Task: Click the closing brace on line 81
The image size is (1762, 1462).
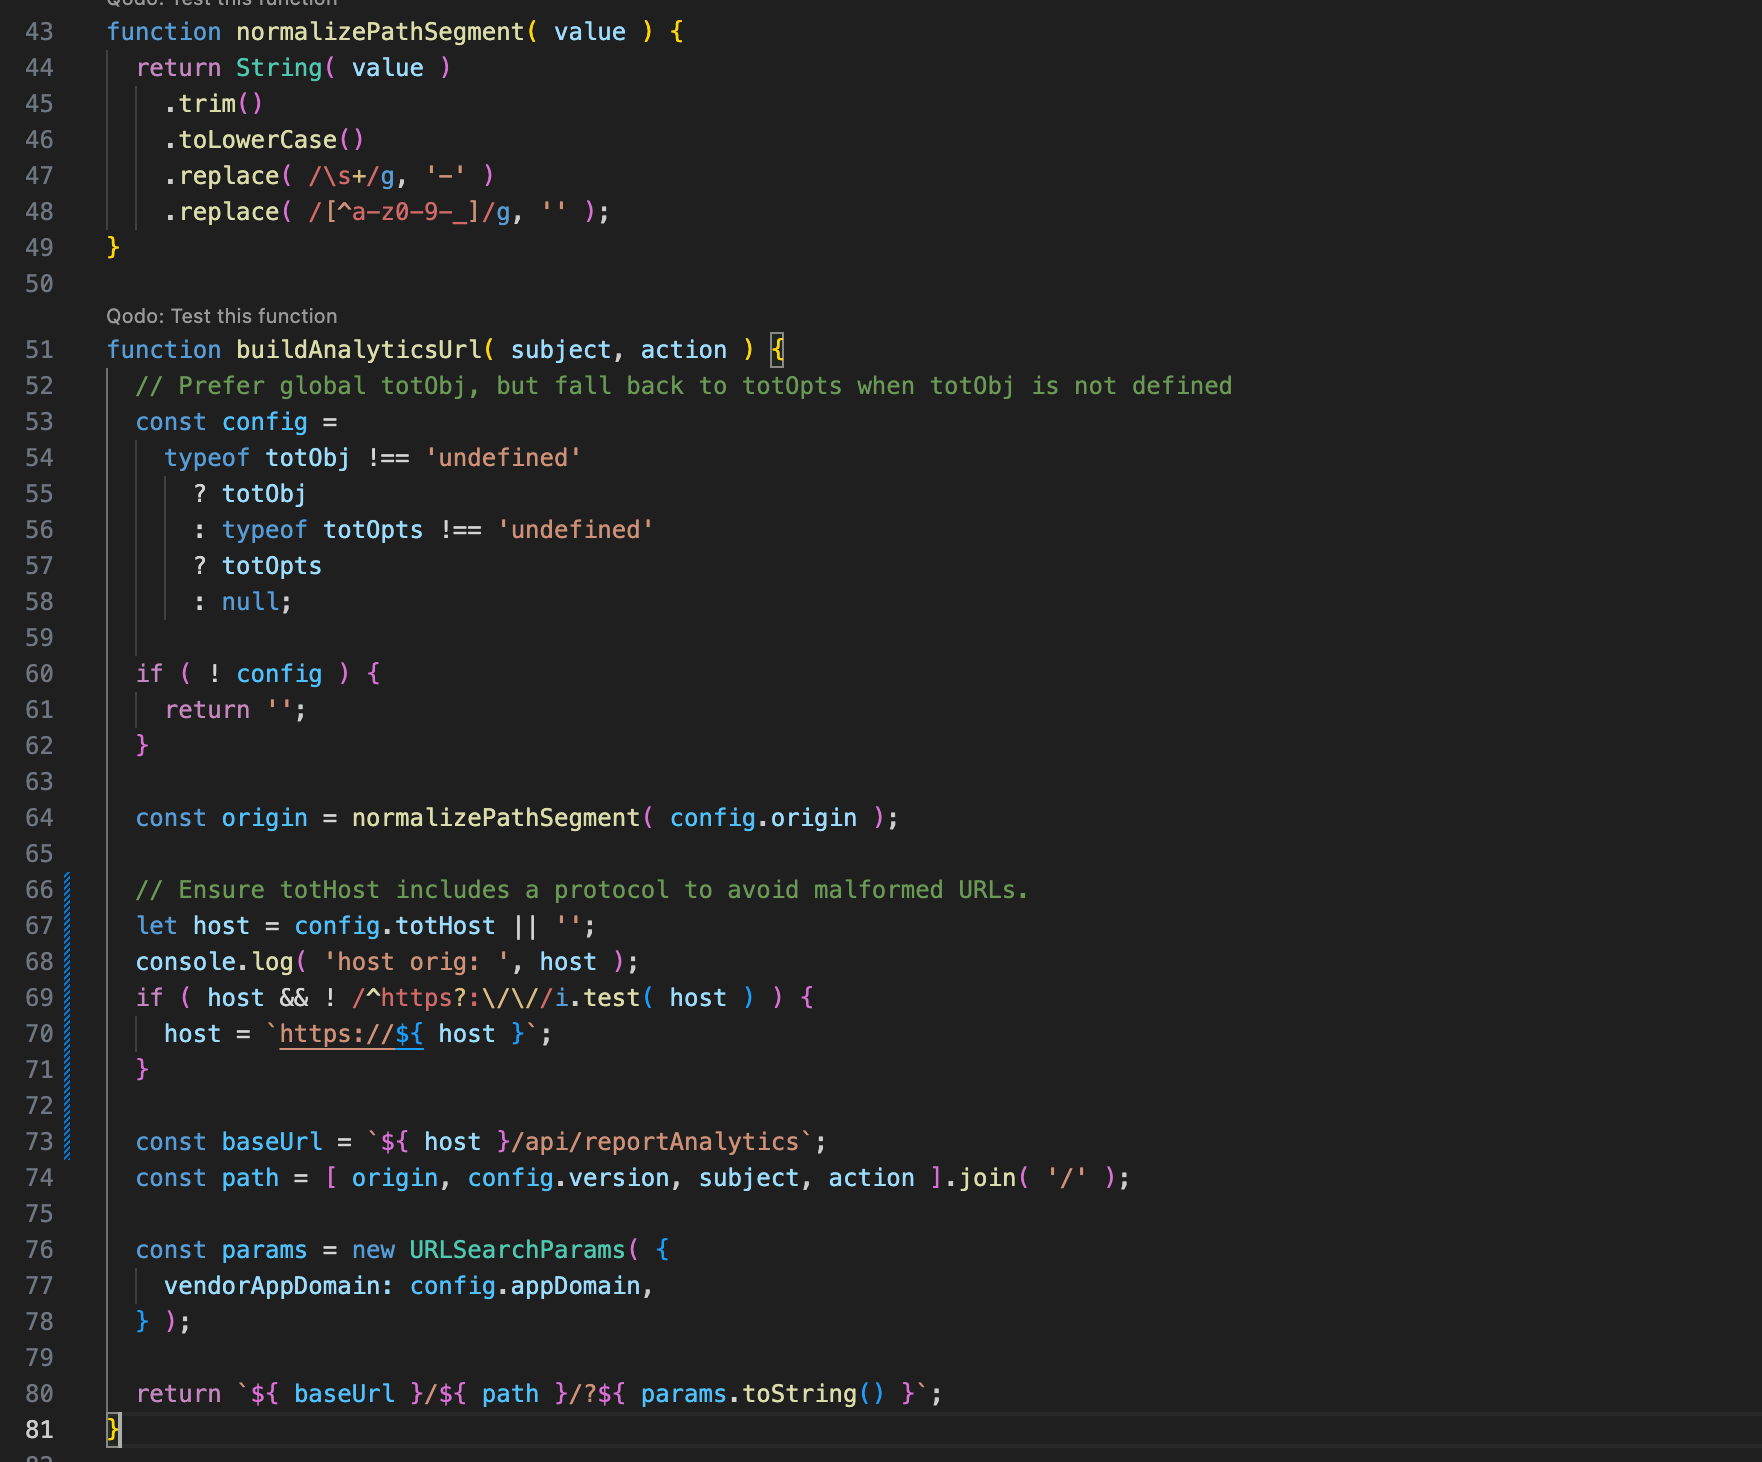Action: pyautogui.click(x=113, y=1429)
